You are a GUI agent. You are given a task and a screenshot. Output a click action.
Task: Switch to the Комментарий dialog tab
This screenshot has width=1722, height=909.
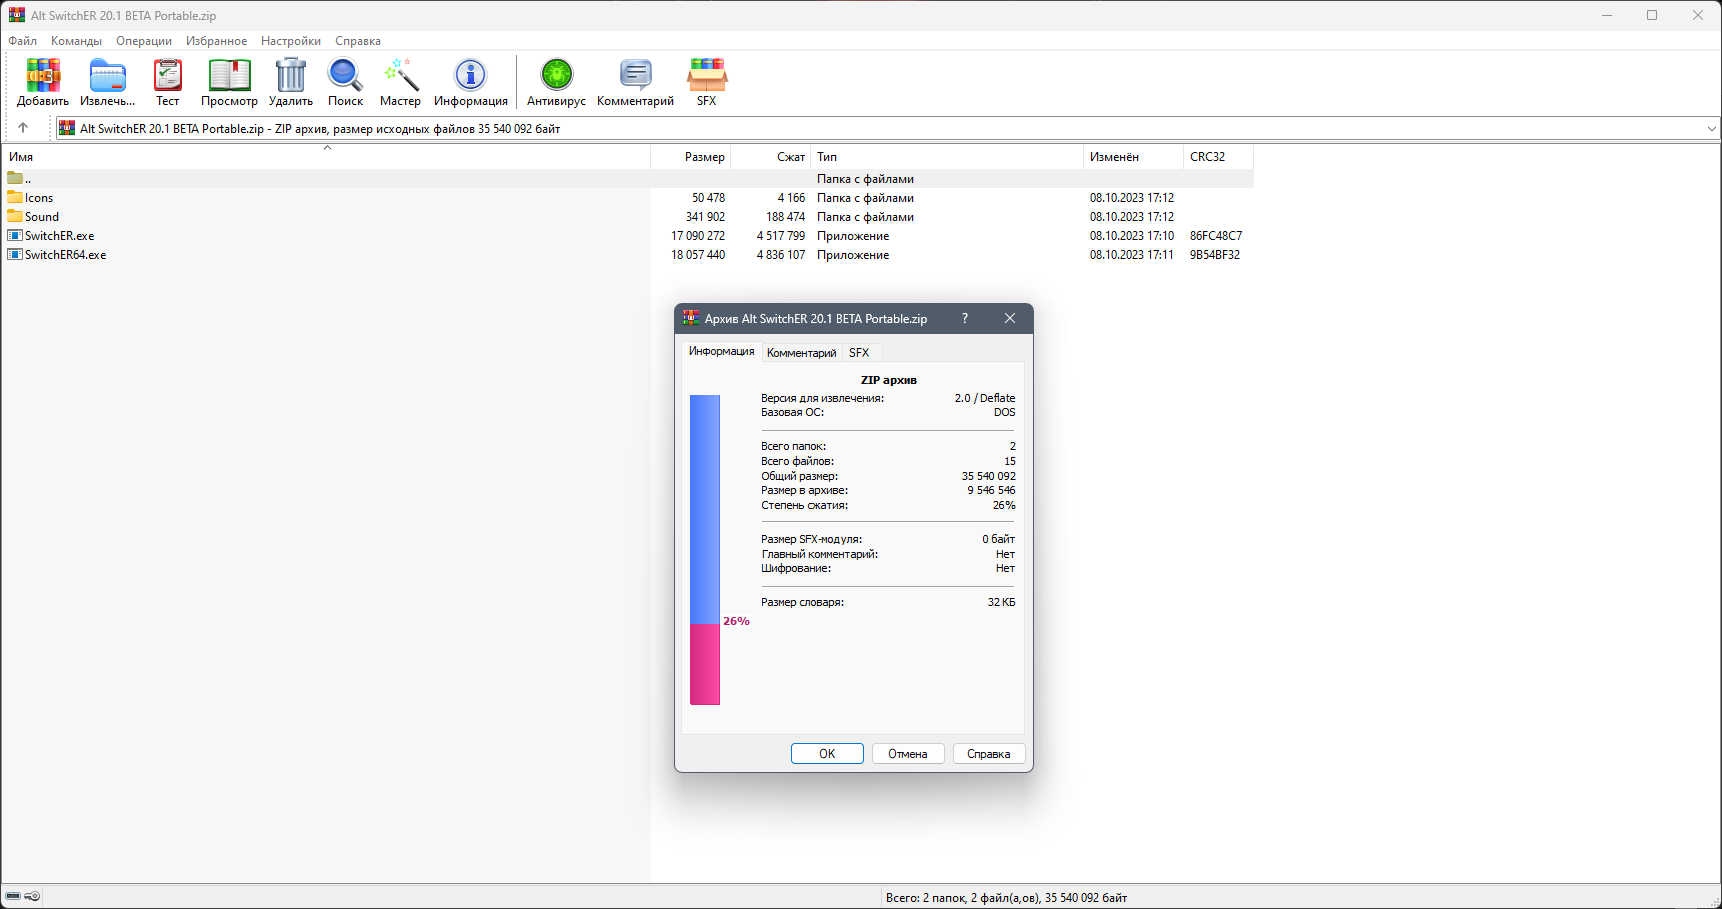[800, 352]
